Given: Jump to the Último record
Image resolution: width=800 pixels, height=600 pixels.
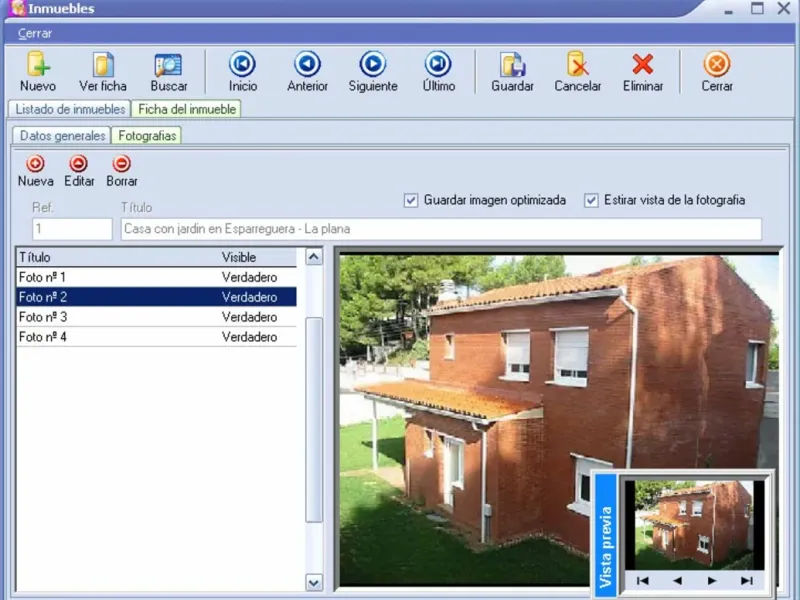Looking at the screenshot, I should tap(438, 71).
